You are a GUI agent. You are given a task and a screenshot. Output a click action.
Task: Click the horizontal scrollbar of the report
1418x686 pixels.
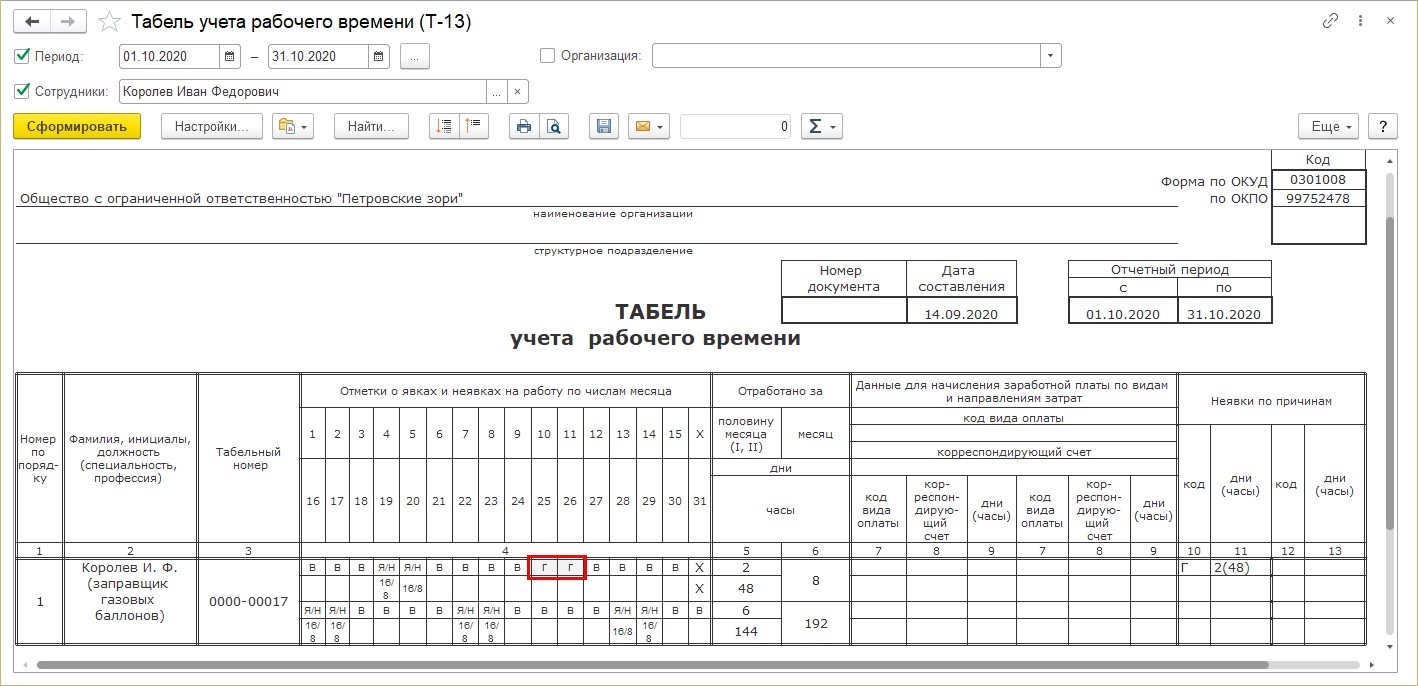652,664
